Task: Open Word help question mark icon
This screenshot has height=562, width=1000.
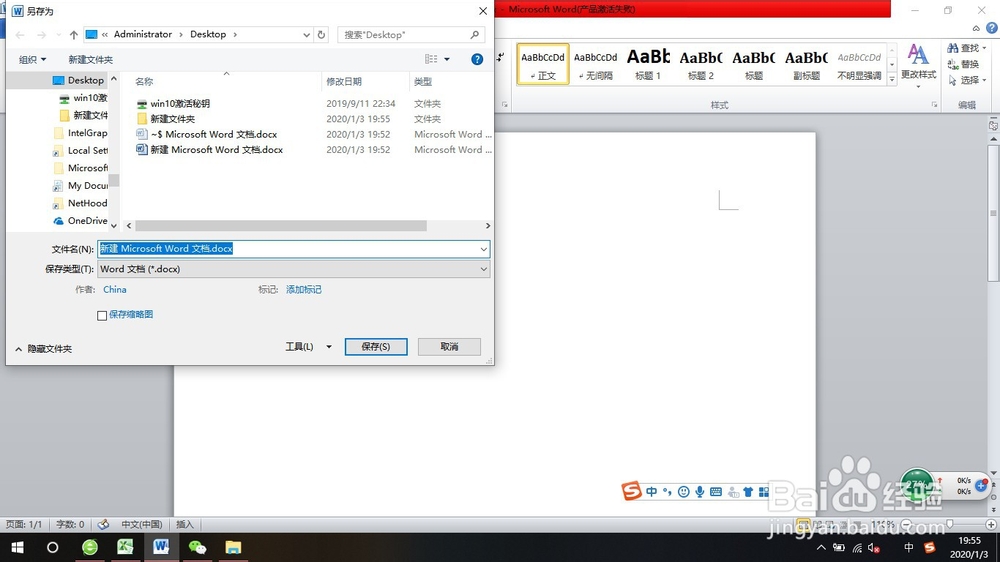Action: [x=992, y=28]
